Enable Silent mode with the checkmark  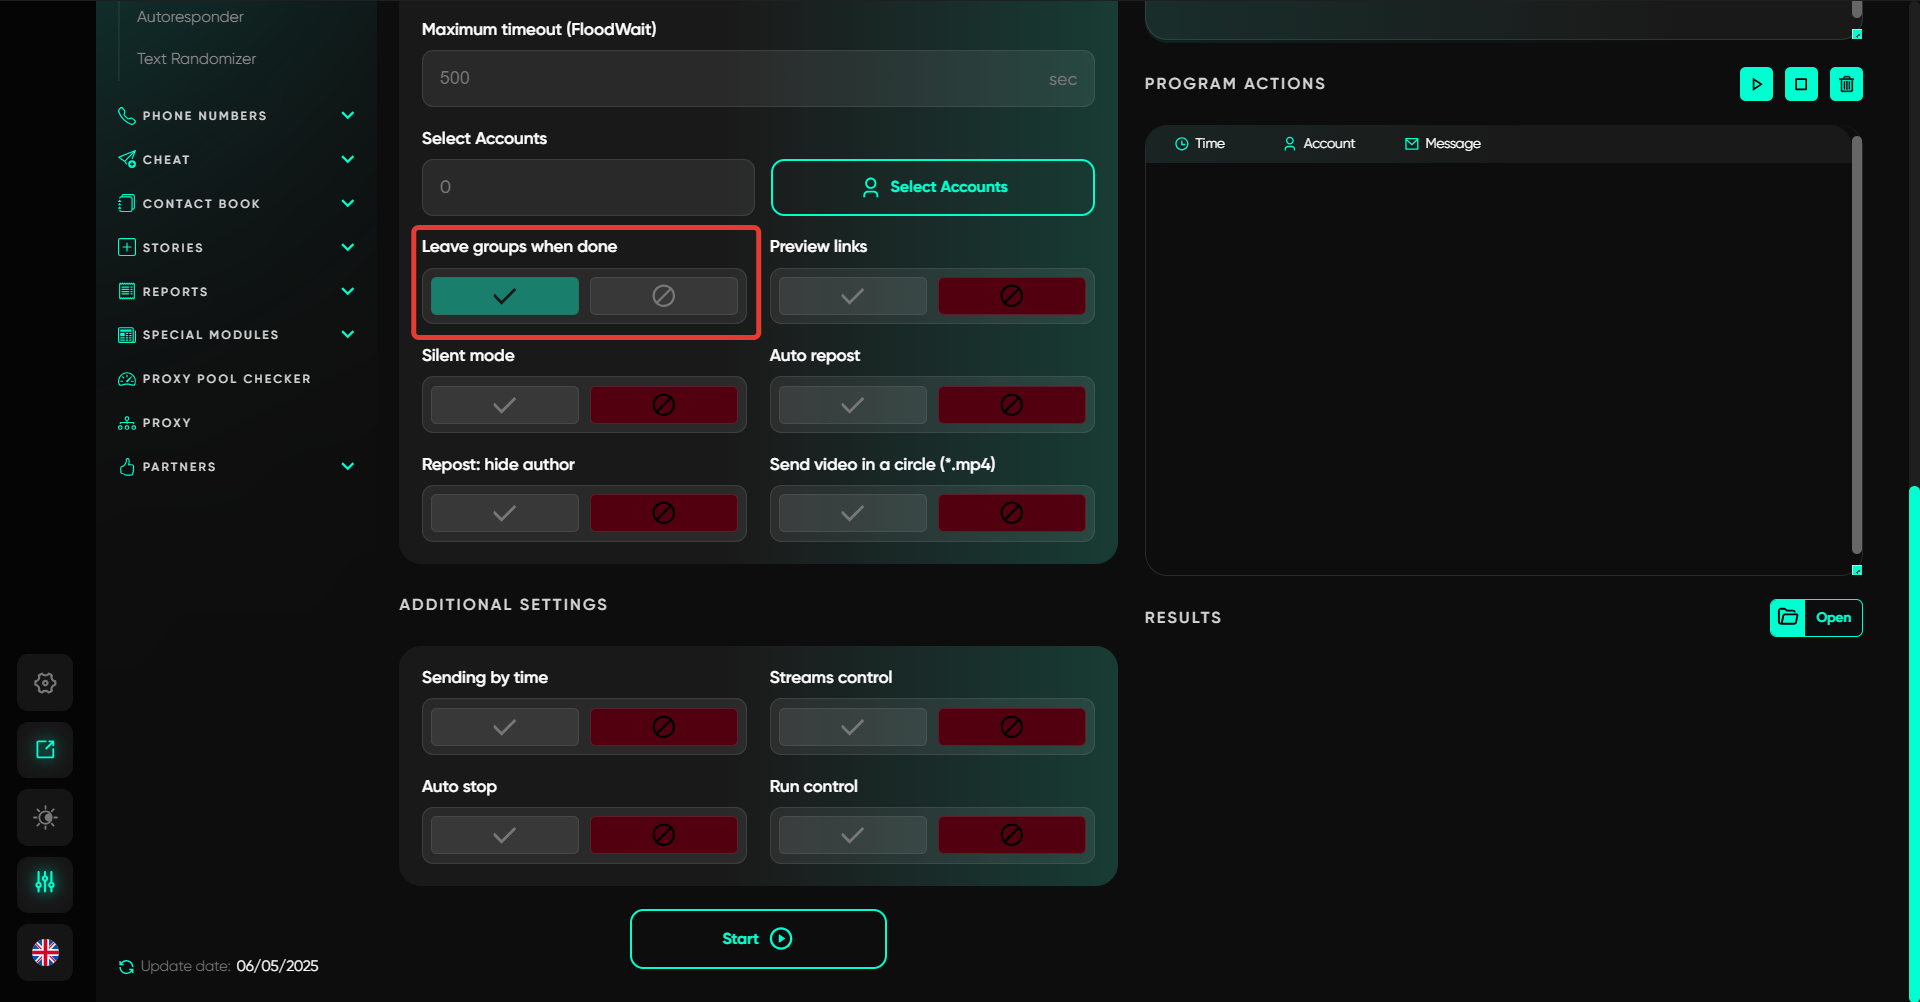(x=505, y=405)
